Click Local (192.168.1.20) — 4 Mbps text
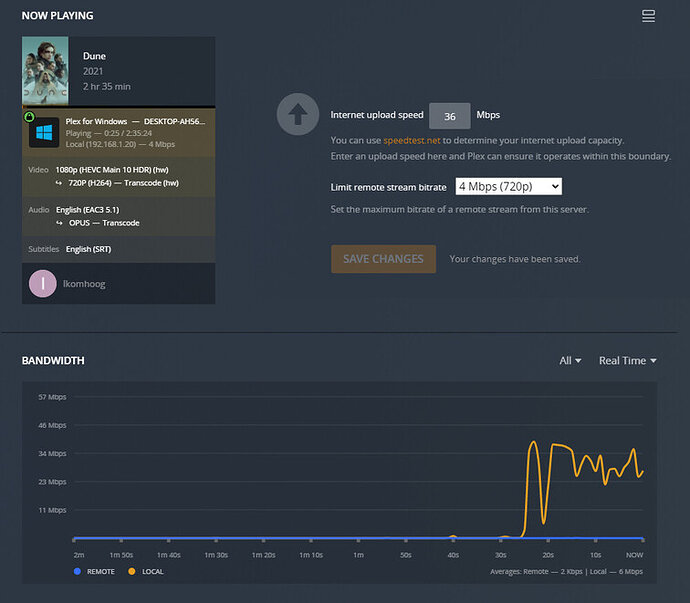The width and height of the screenshot is (690, 603). (120, 144)
